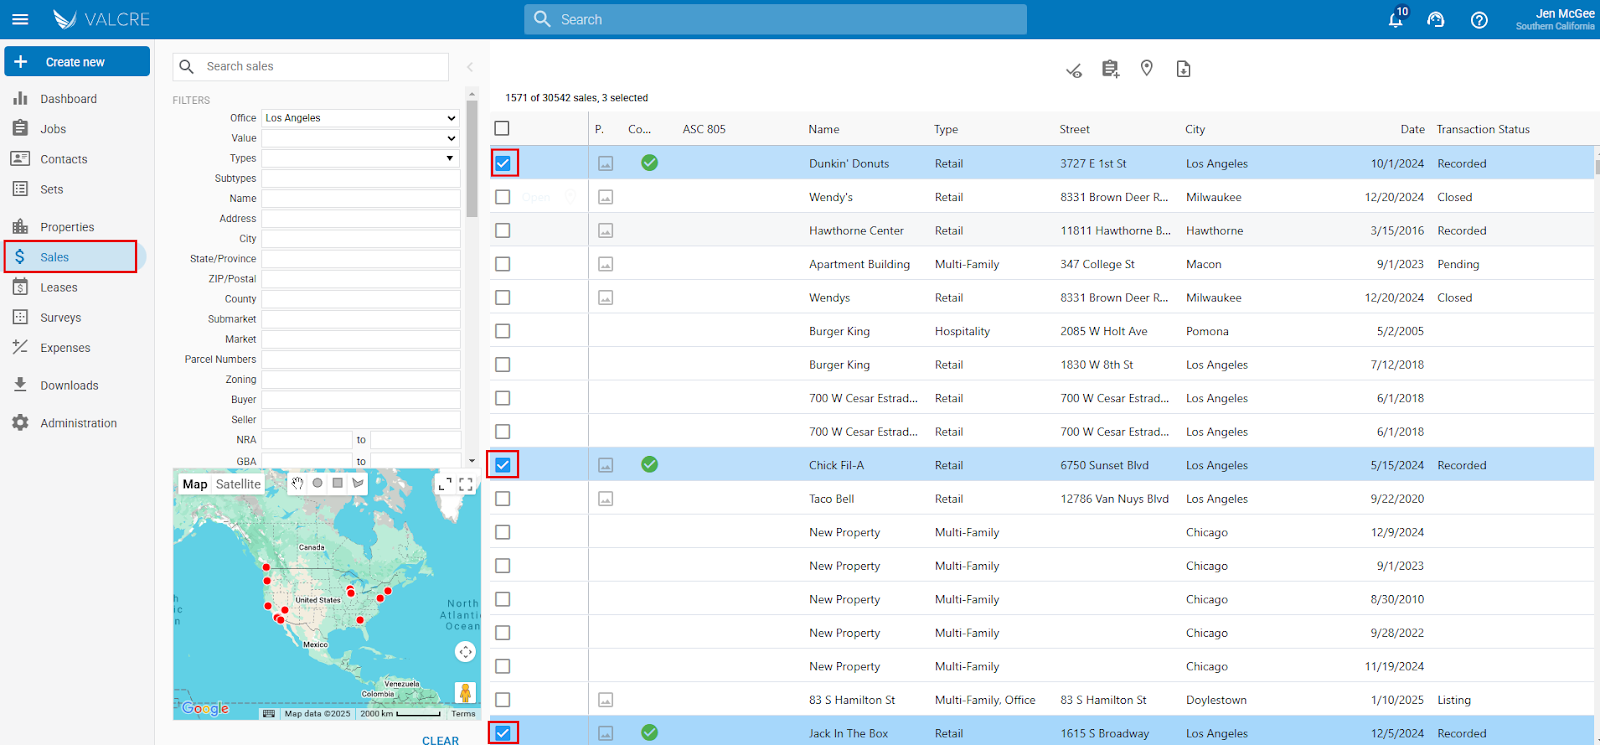Image resolution: width=1600 pixels, height=745 pixels.
Task: Open Expenses in the sidebar
Action: [x=65, y=348]
